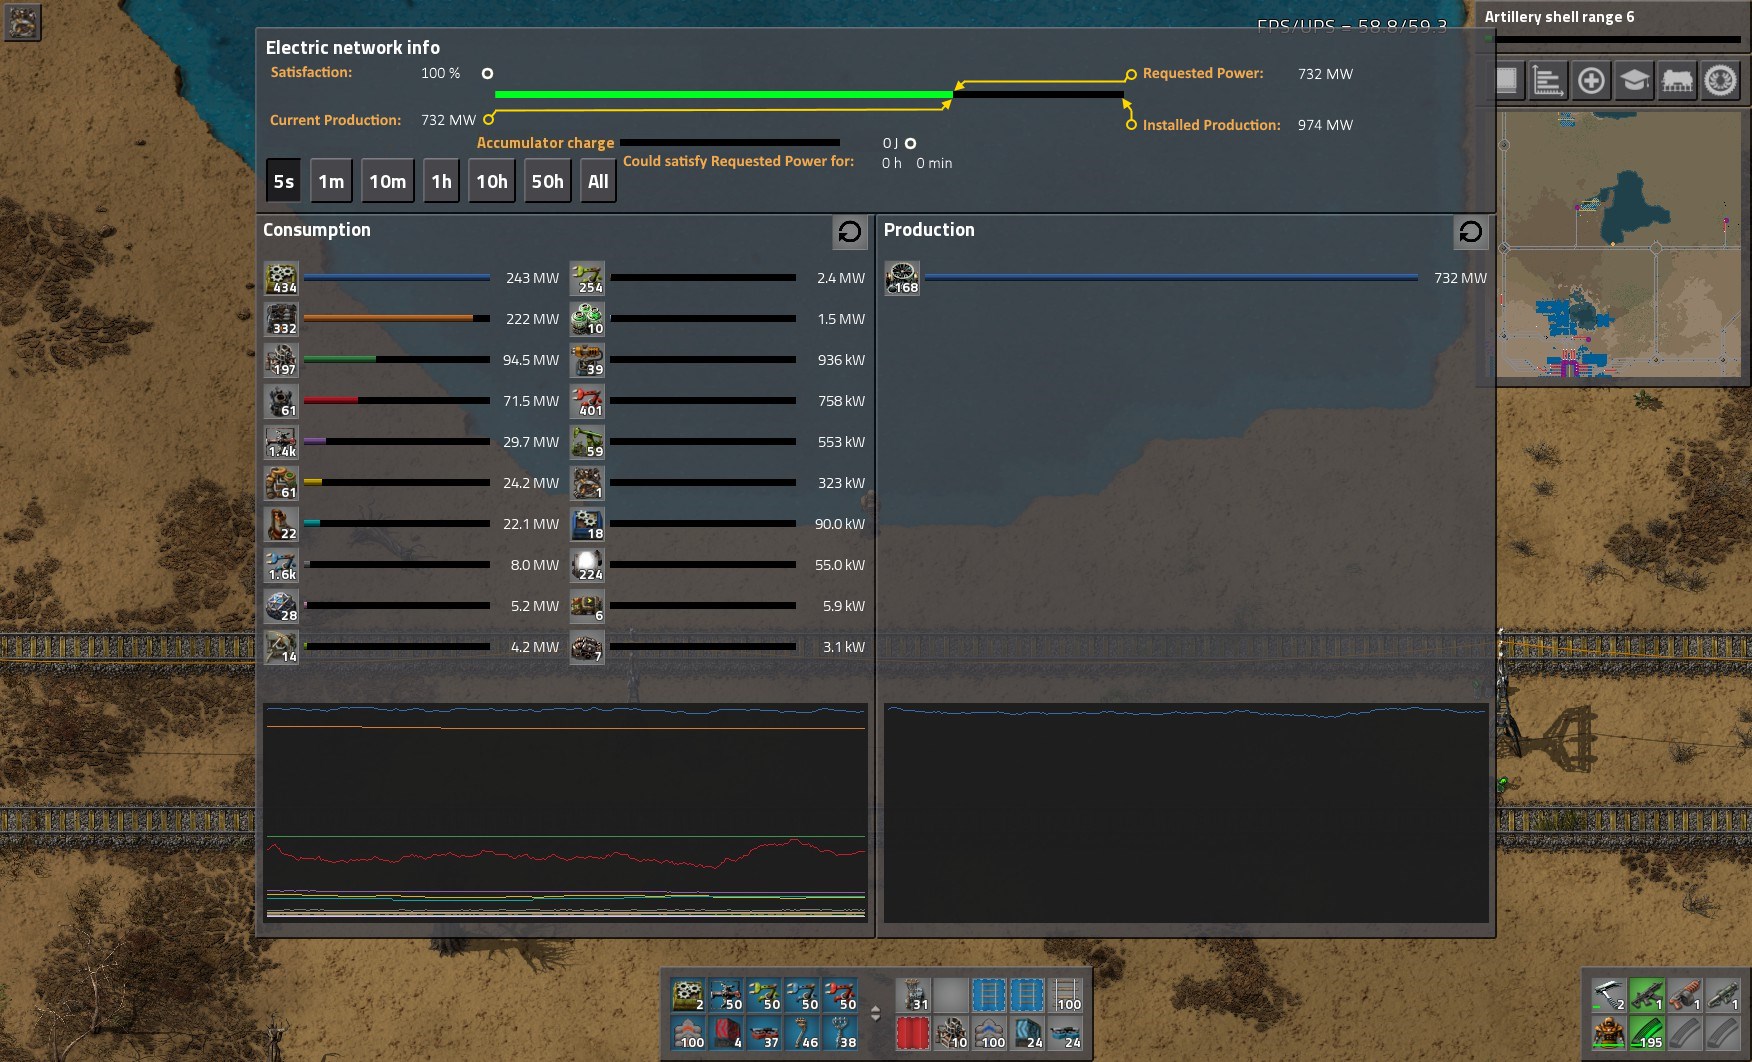Select the rail hotbar slot with 100

1065,995
